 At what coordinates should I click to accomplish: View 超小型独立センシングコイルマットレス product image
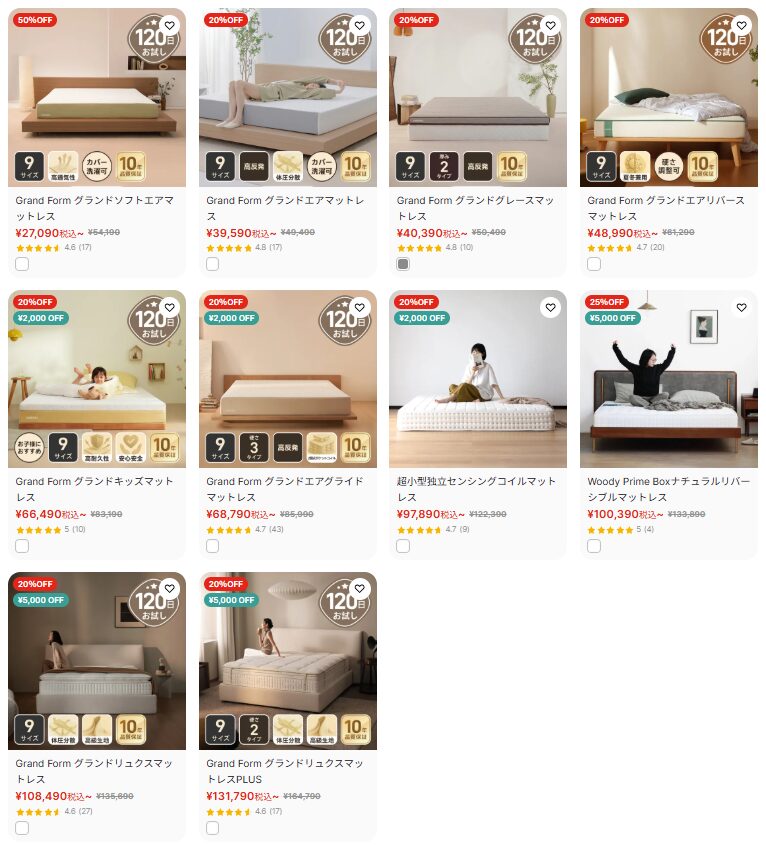click(478, 379)
